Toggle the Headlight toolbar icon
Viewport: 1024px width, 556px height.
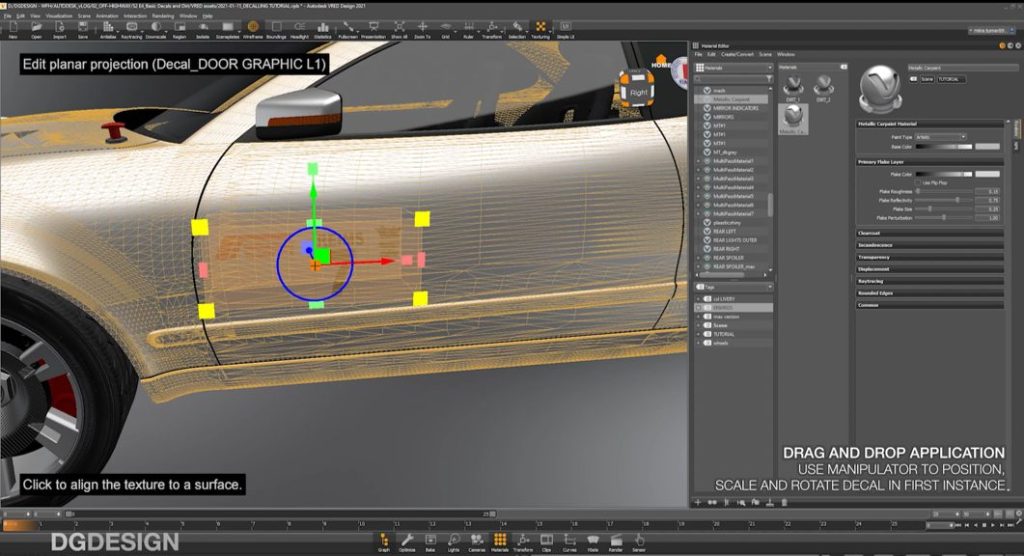click(300, 29)
